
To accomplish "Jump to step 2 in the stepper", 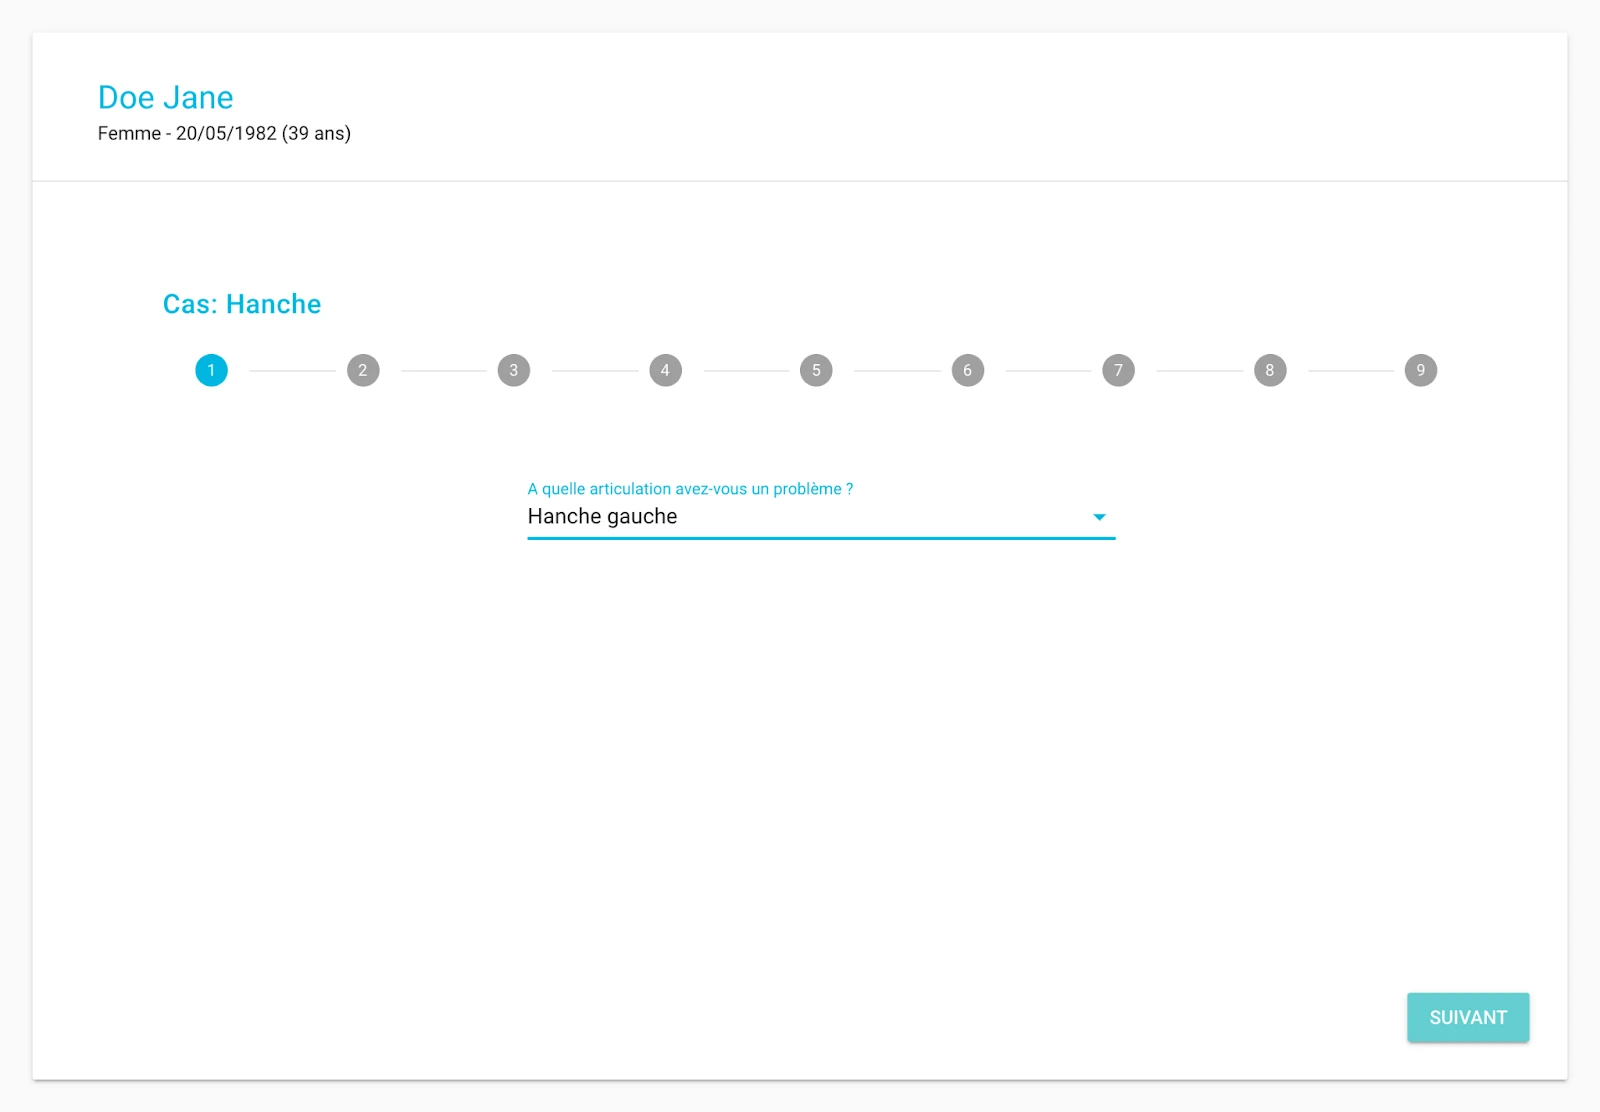I will [x=363, y=370].
